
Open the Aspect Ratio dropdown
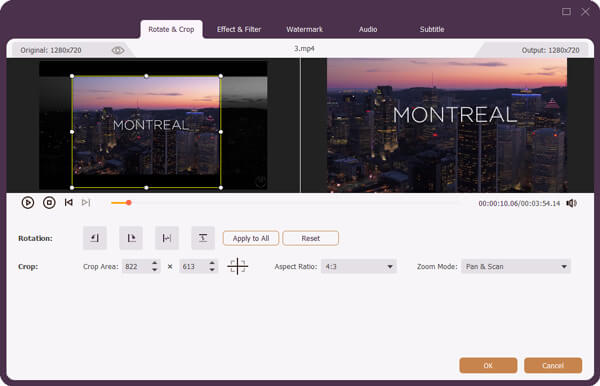coord(359,266)
